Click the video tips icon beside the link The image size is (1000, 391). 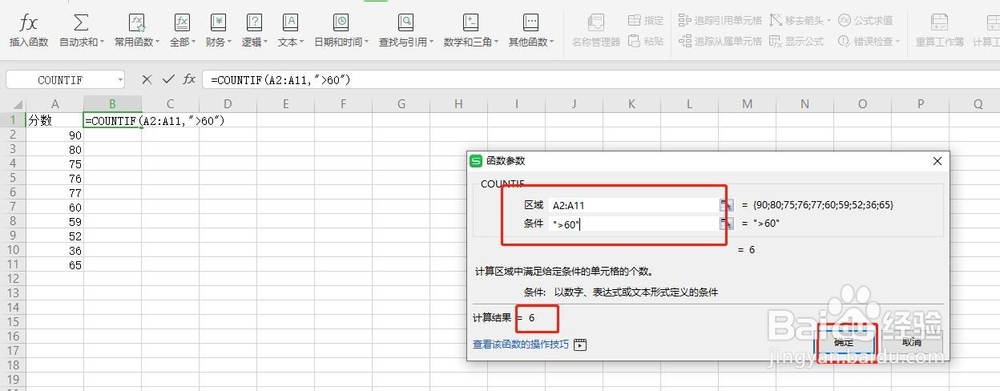pos(580,345)
